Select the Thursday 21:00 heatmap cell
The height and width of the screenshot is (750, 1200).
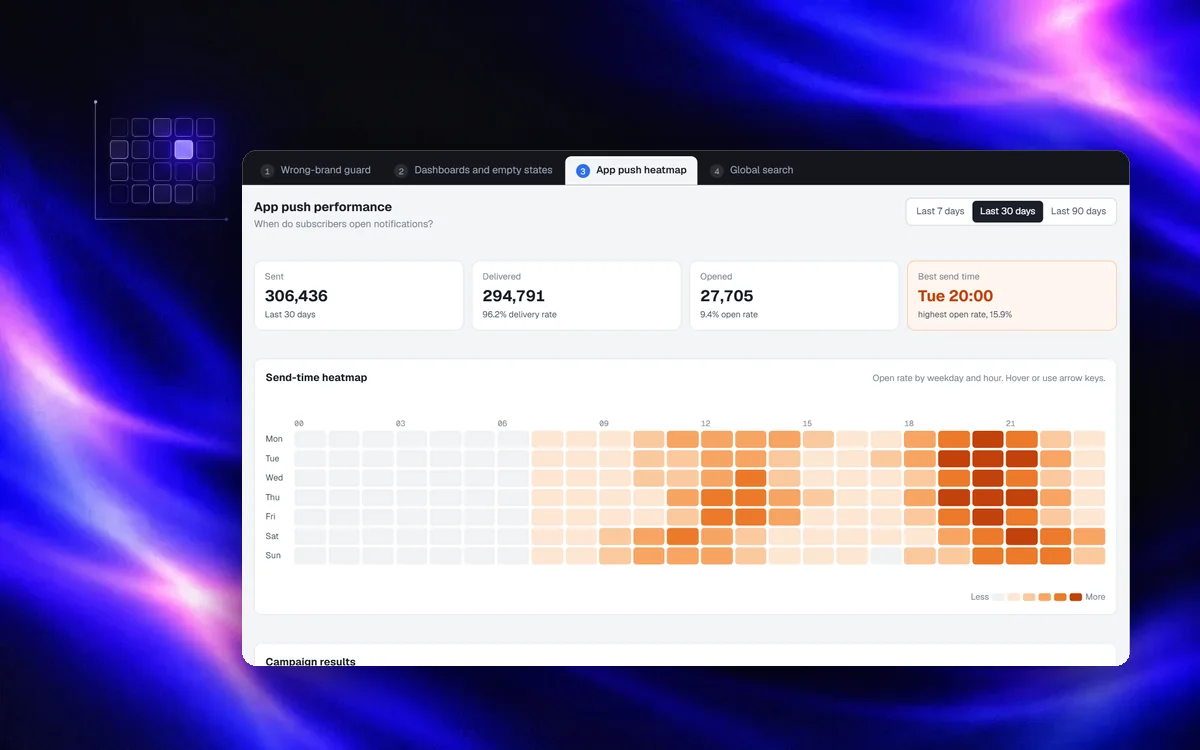tap(1022, 497)
